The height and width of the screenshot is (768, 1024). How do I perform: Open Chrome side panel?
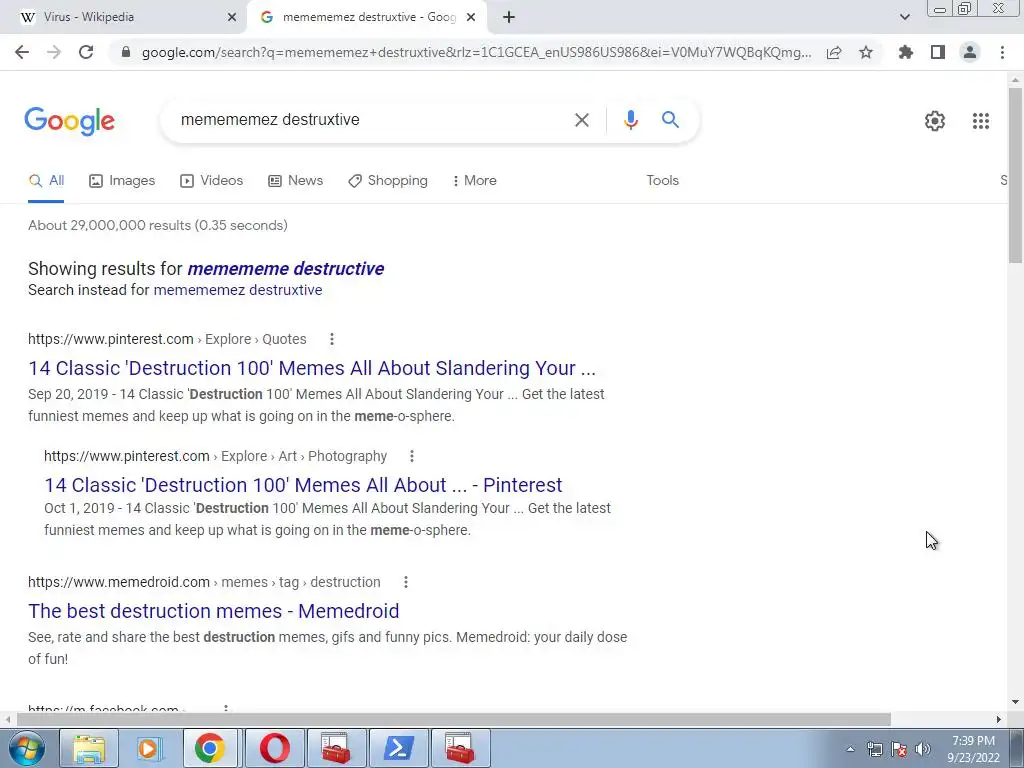point(938,52)
